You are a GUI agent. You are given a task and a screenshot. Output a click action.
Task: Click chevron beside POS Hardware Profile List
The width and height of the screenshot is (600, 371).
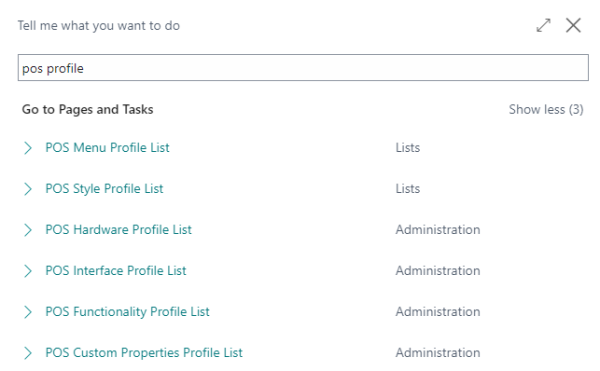(x=28, y=229)
